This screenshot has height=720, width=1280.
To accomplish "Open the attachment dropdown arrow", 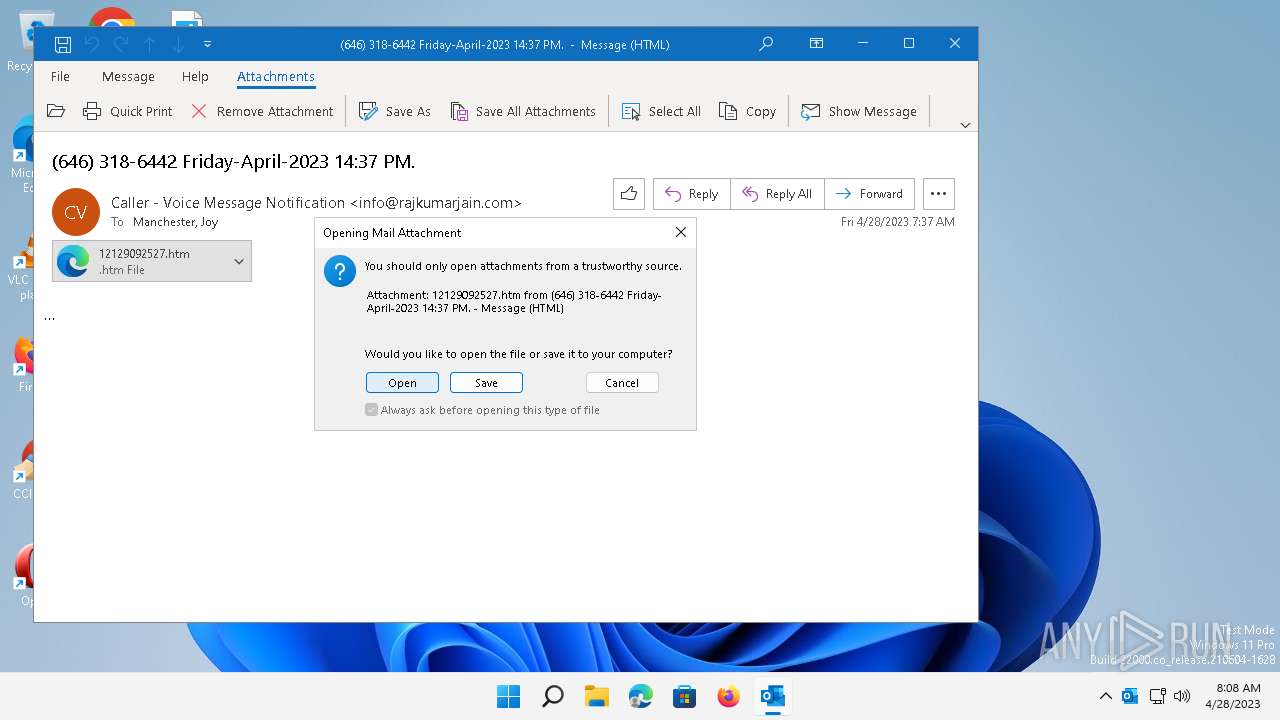I will (239, 261).
